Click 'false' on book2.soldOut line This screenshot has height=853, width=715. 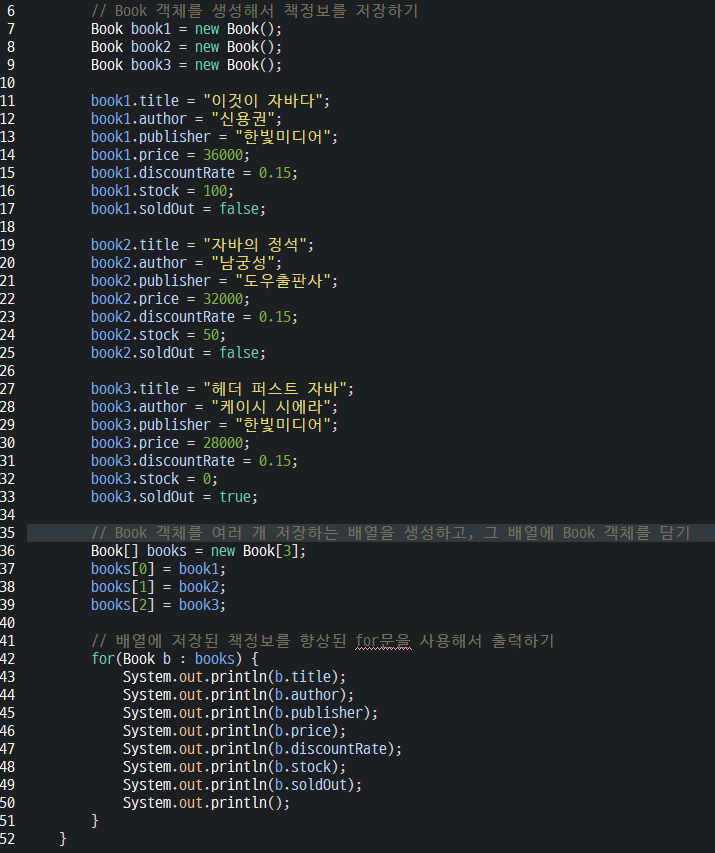239,352
